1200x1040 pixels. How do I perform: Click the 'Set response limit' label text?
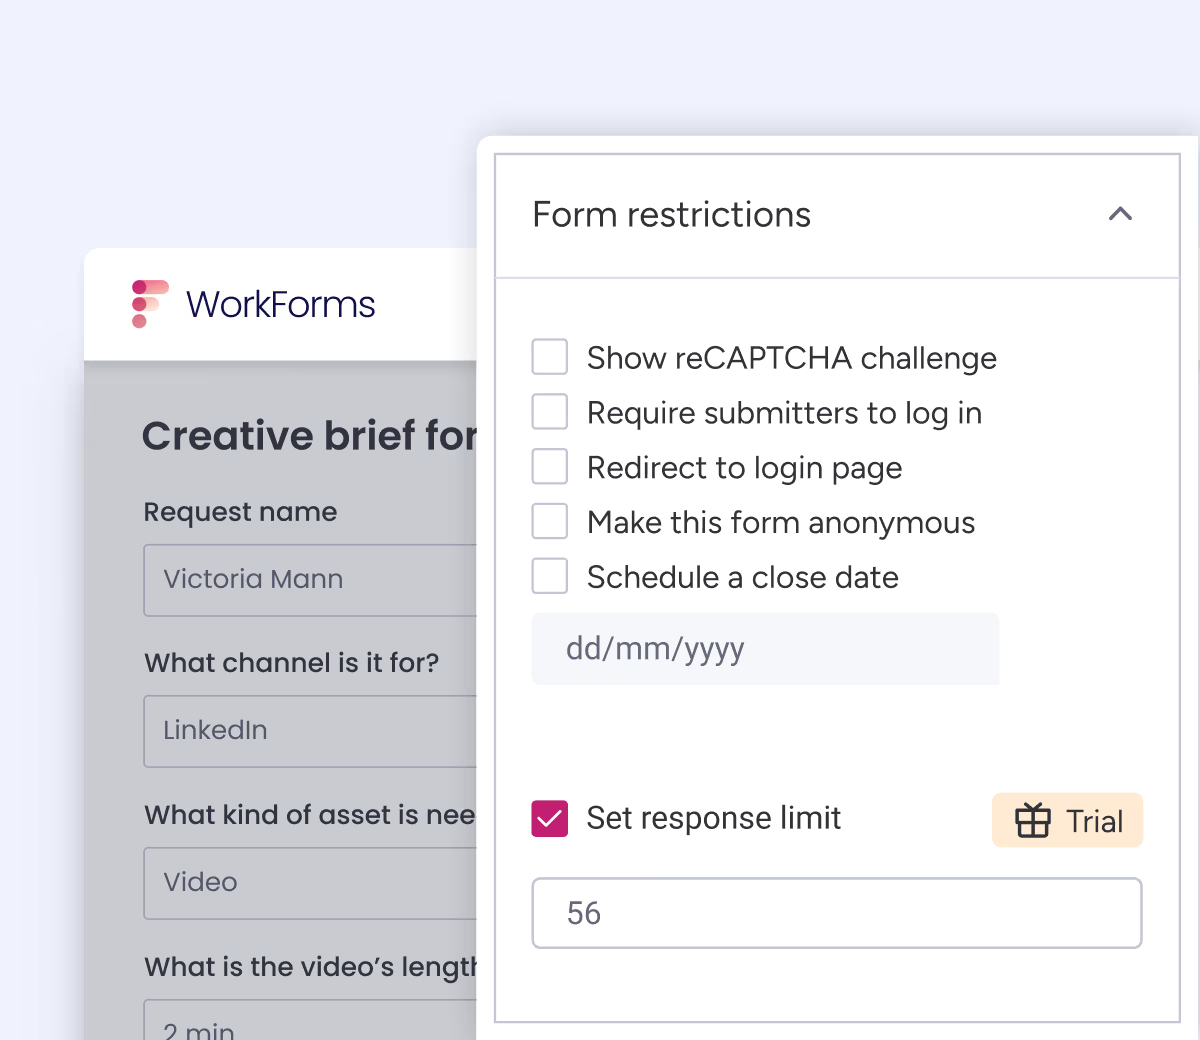pos(714,818)
